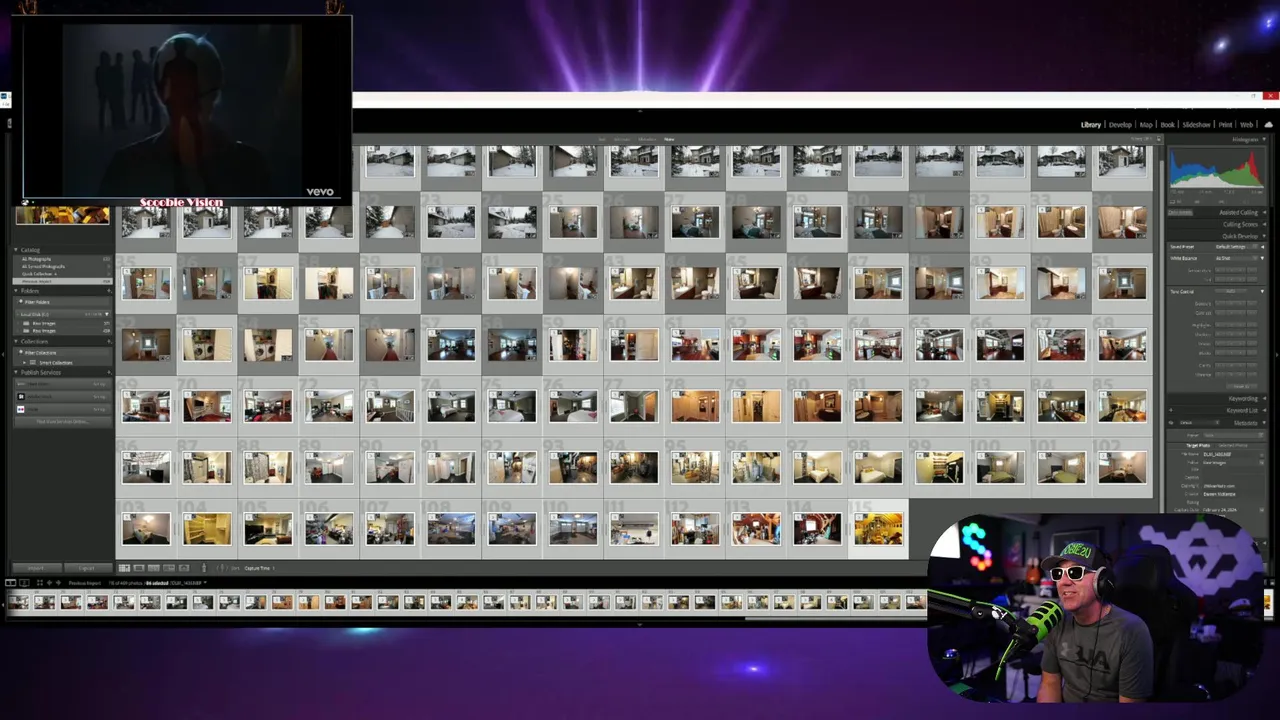Expand Smart Collections set

(24, 362)
